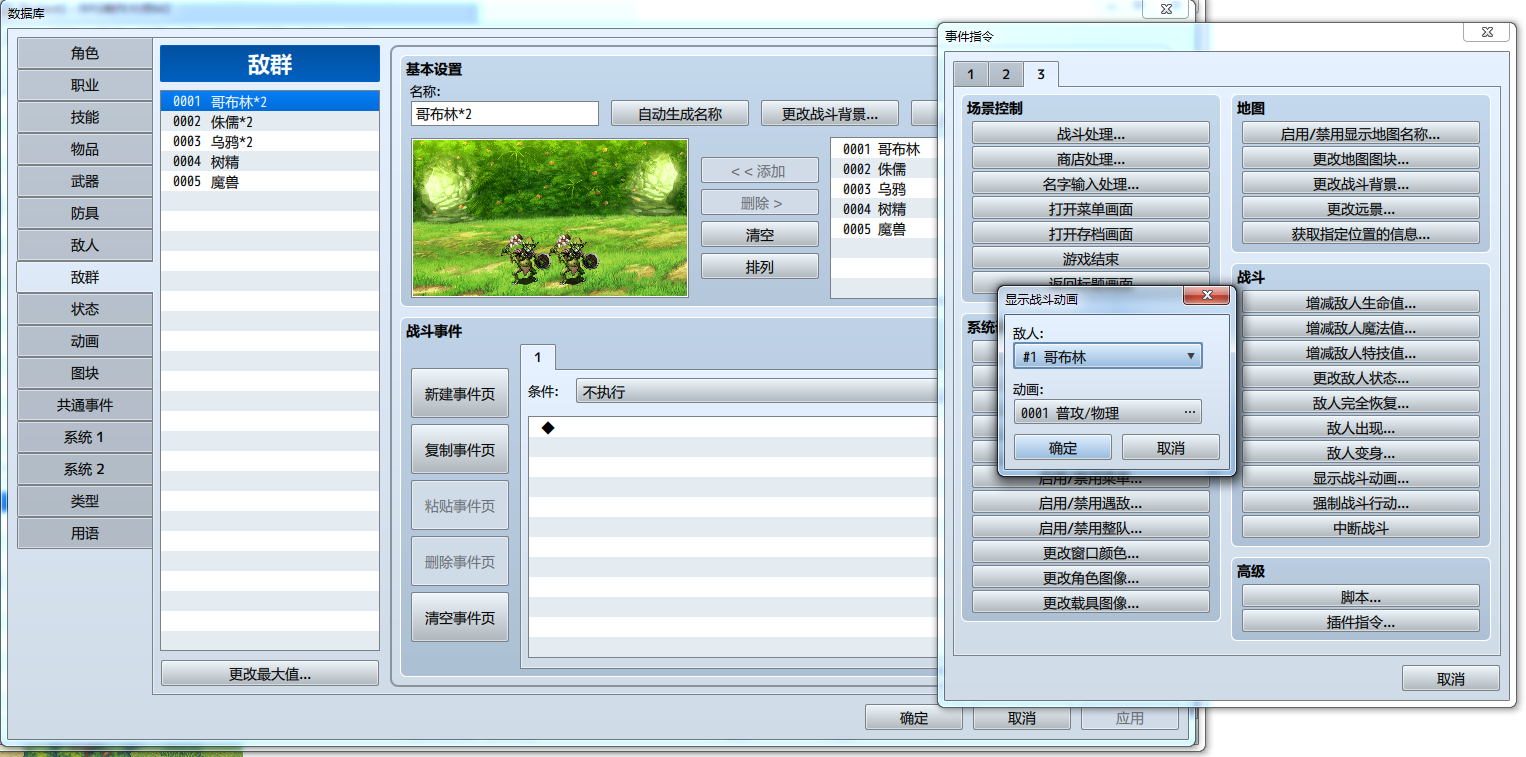Open the 角色 database category
The width and height of the screenshot is (1526, 757).
[x=85, y=53]
